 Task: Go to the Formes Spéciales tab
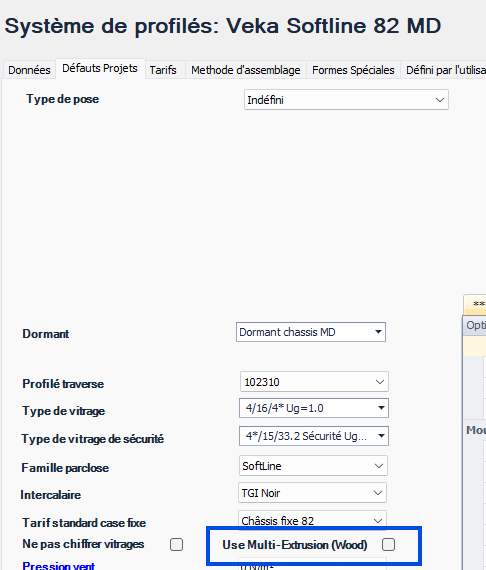[353, 70]
